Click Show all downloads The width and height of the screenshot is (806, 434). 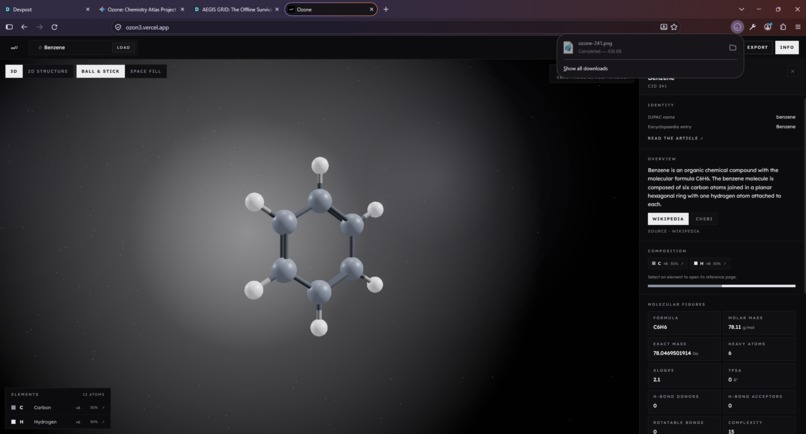[585, 68]
